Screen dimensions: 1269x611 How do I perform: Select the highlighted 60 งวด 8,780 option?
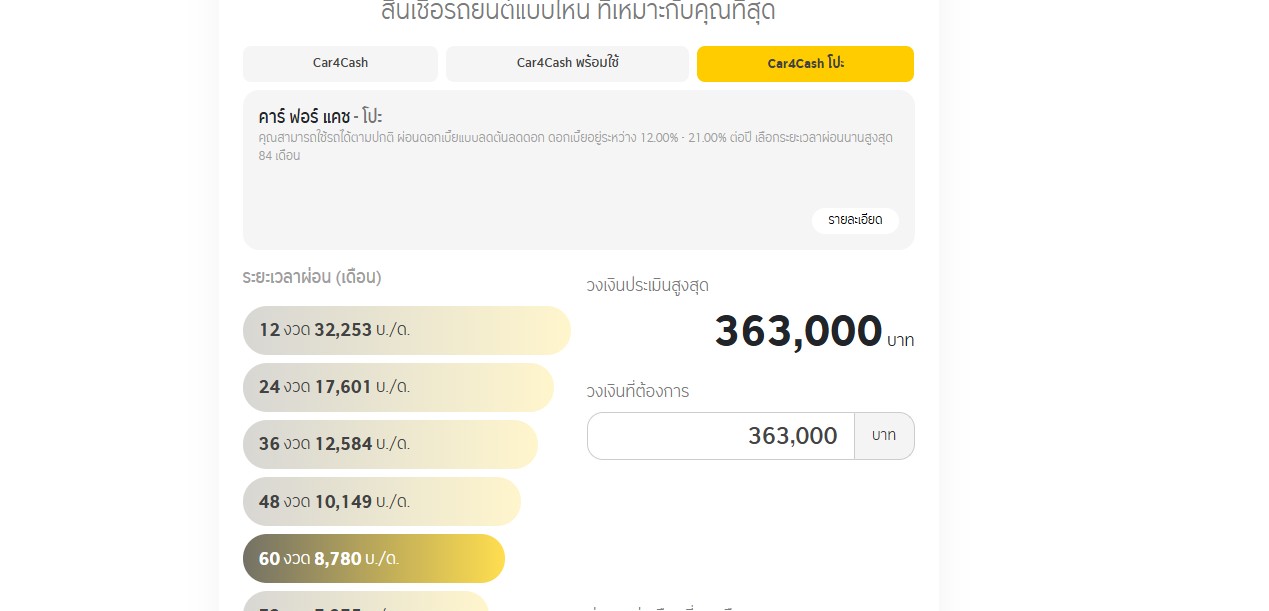coord(373,558)
